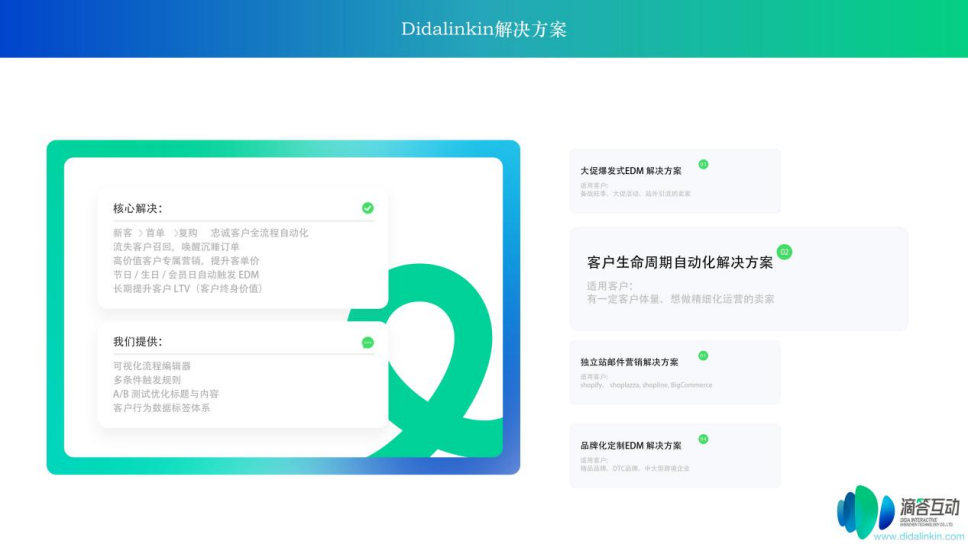The width and height of the screenshot is (968, 545).
Task: Click the green chat bubble beside 我们提供
Action: point(367,343)
